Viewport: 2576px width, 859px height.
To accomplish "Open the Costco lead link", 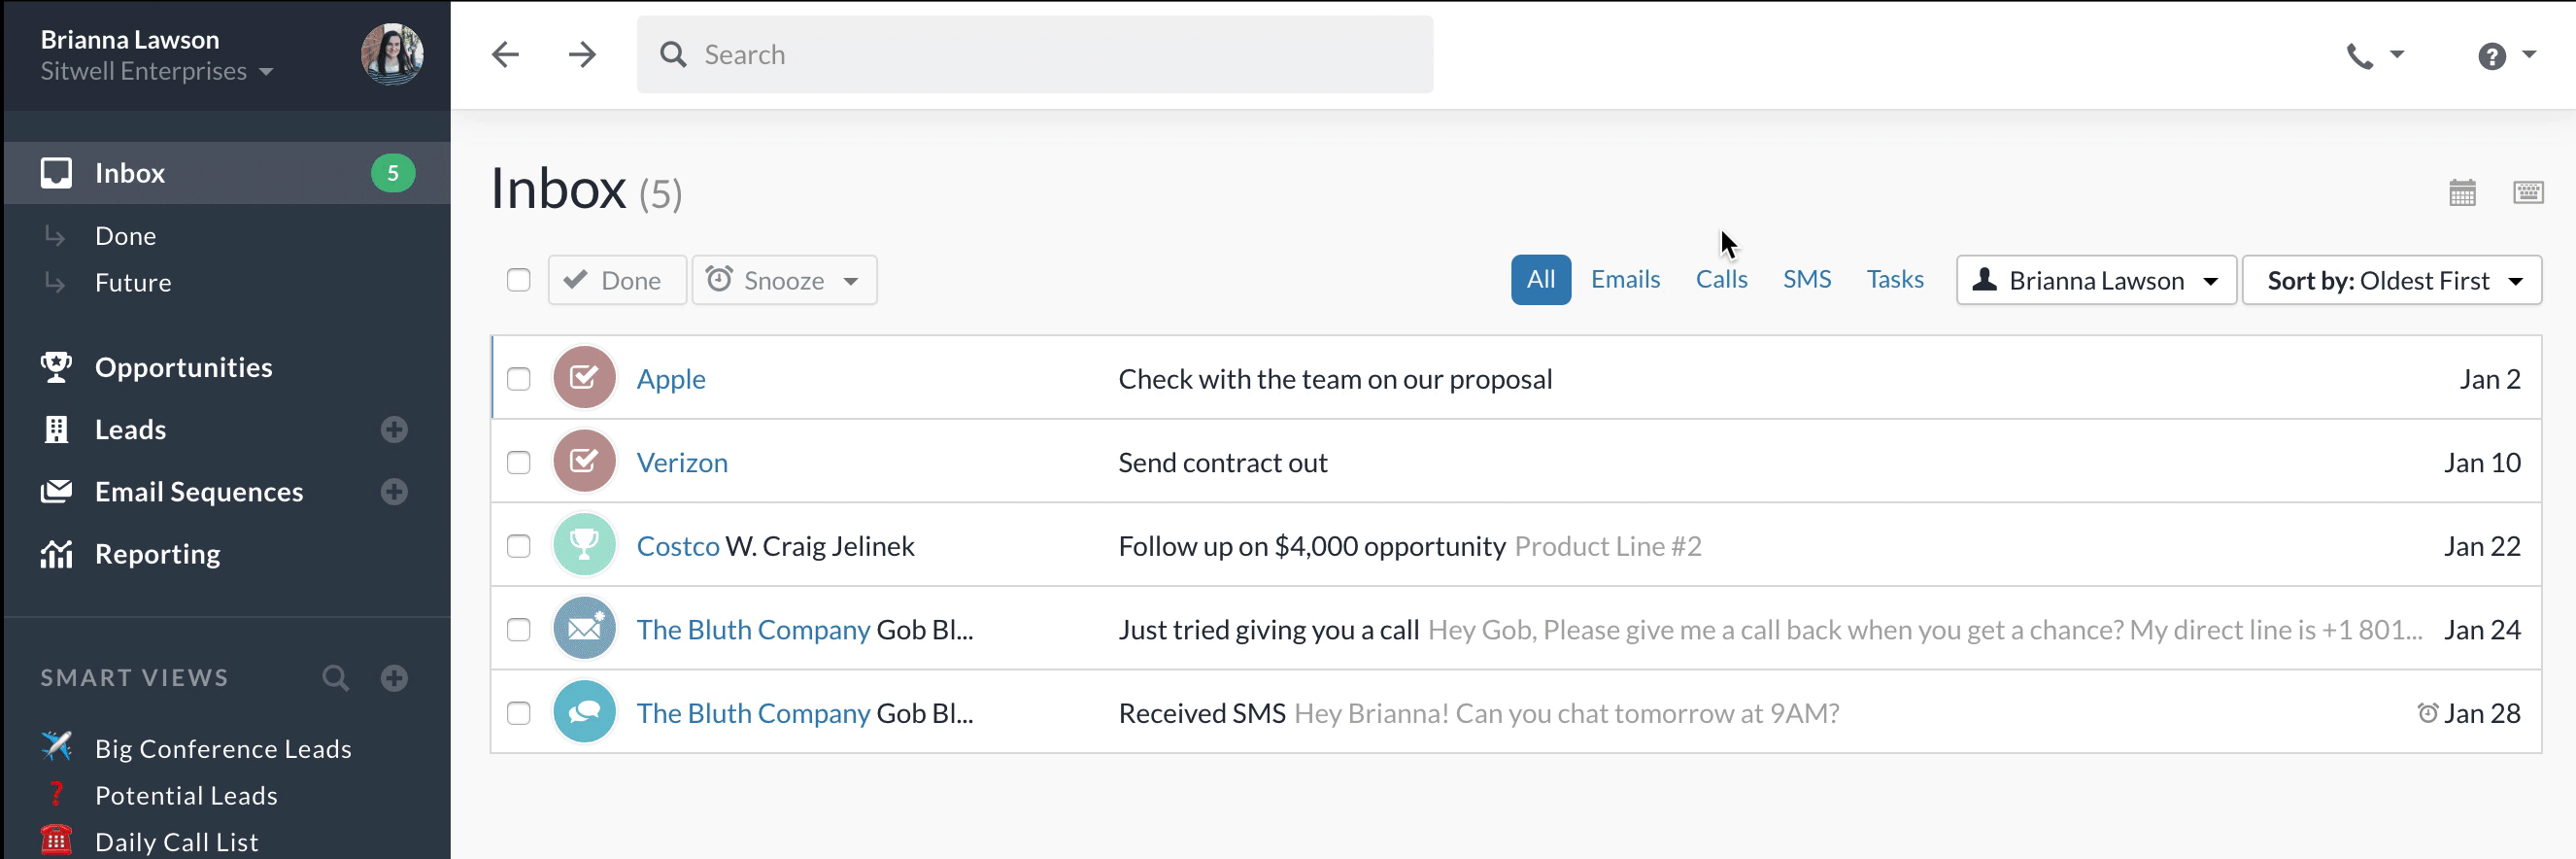I will click(677, 547).
